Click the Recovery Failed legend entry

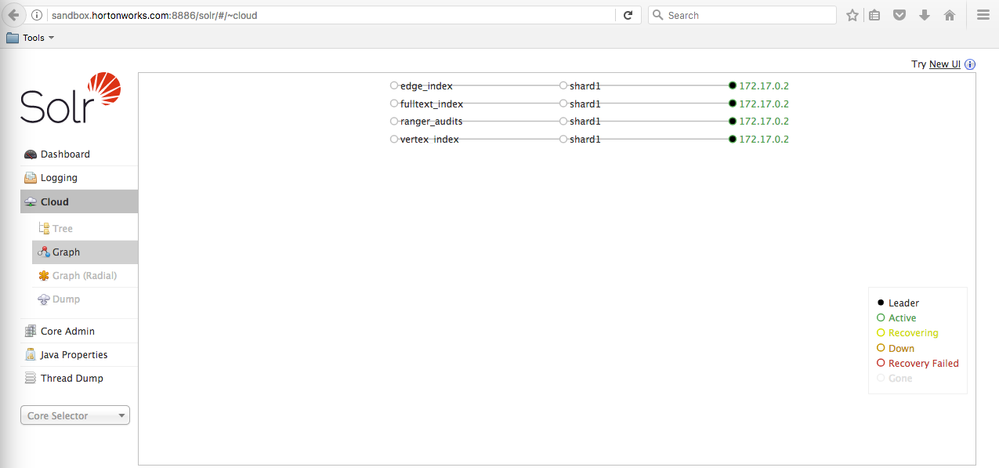pyautogui.click(x=918, y=363)
